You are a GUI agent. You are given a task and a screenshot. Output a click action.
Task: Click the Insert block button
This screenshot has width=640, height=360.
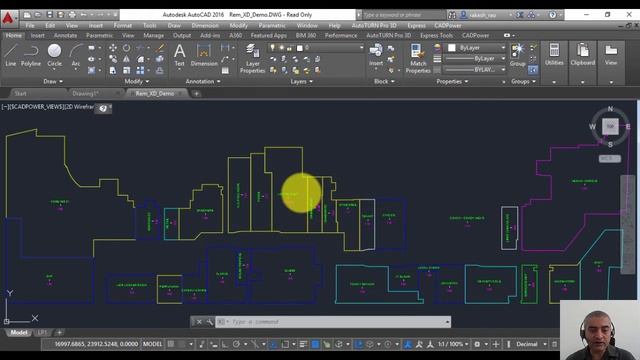point(376,55)
